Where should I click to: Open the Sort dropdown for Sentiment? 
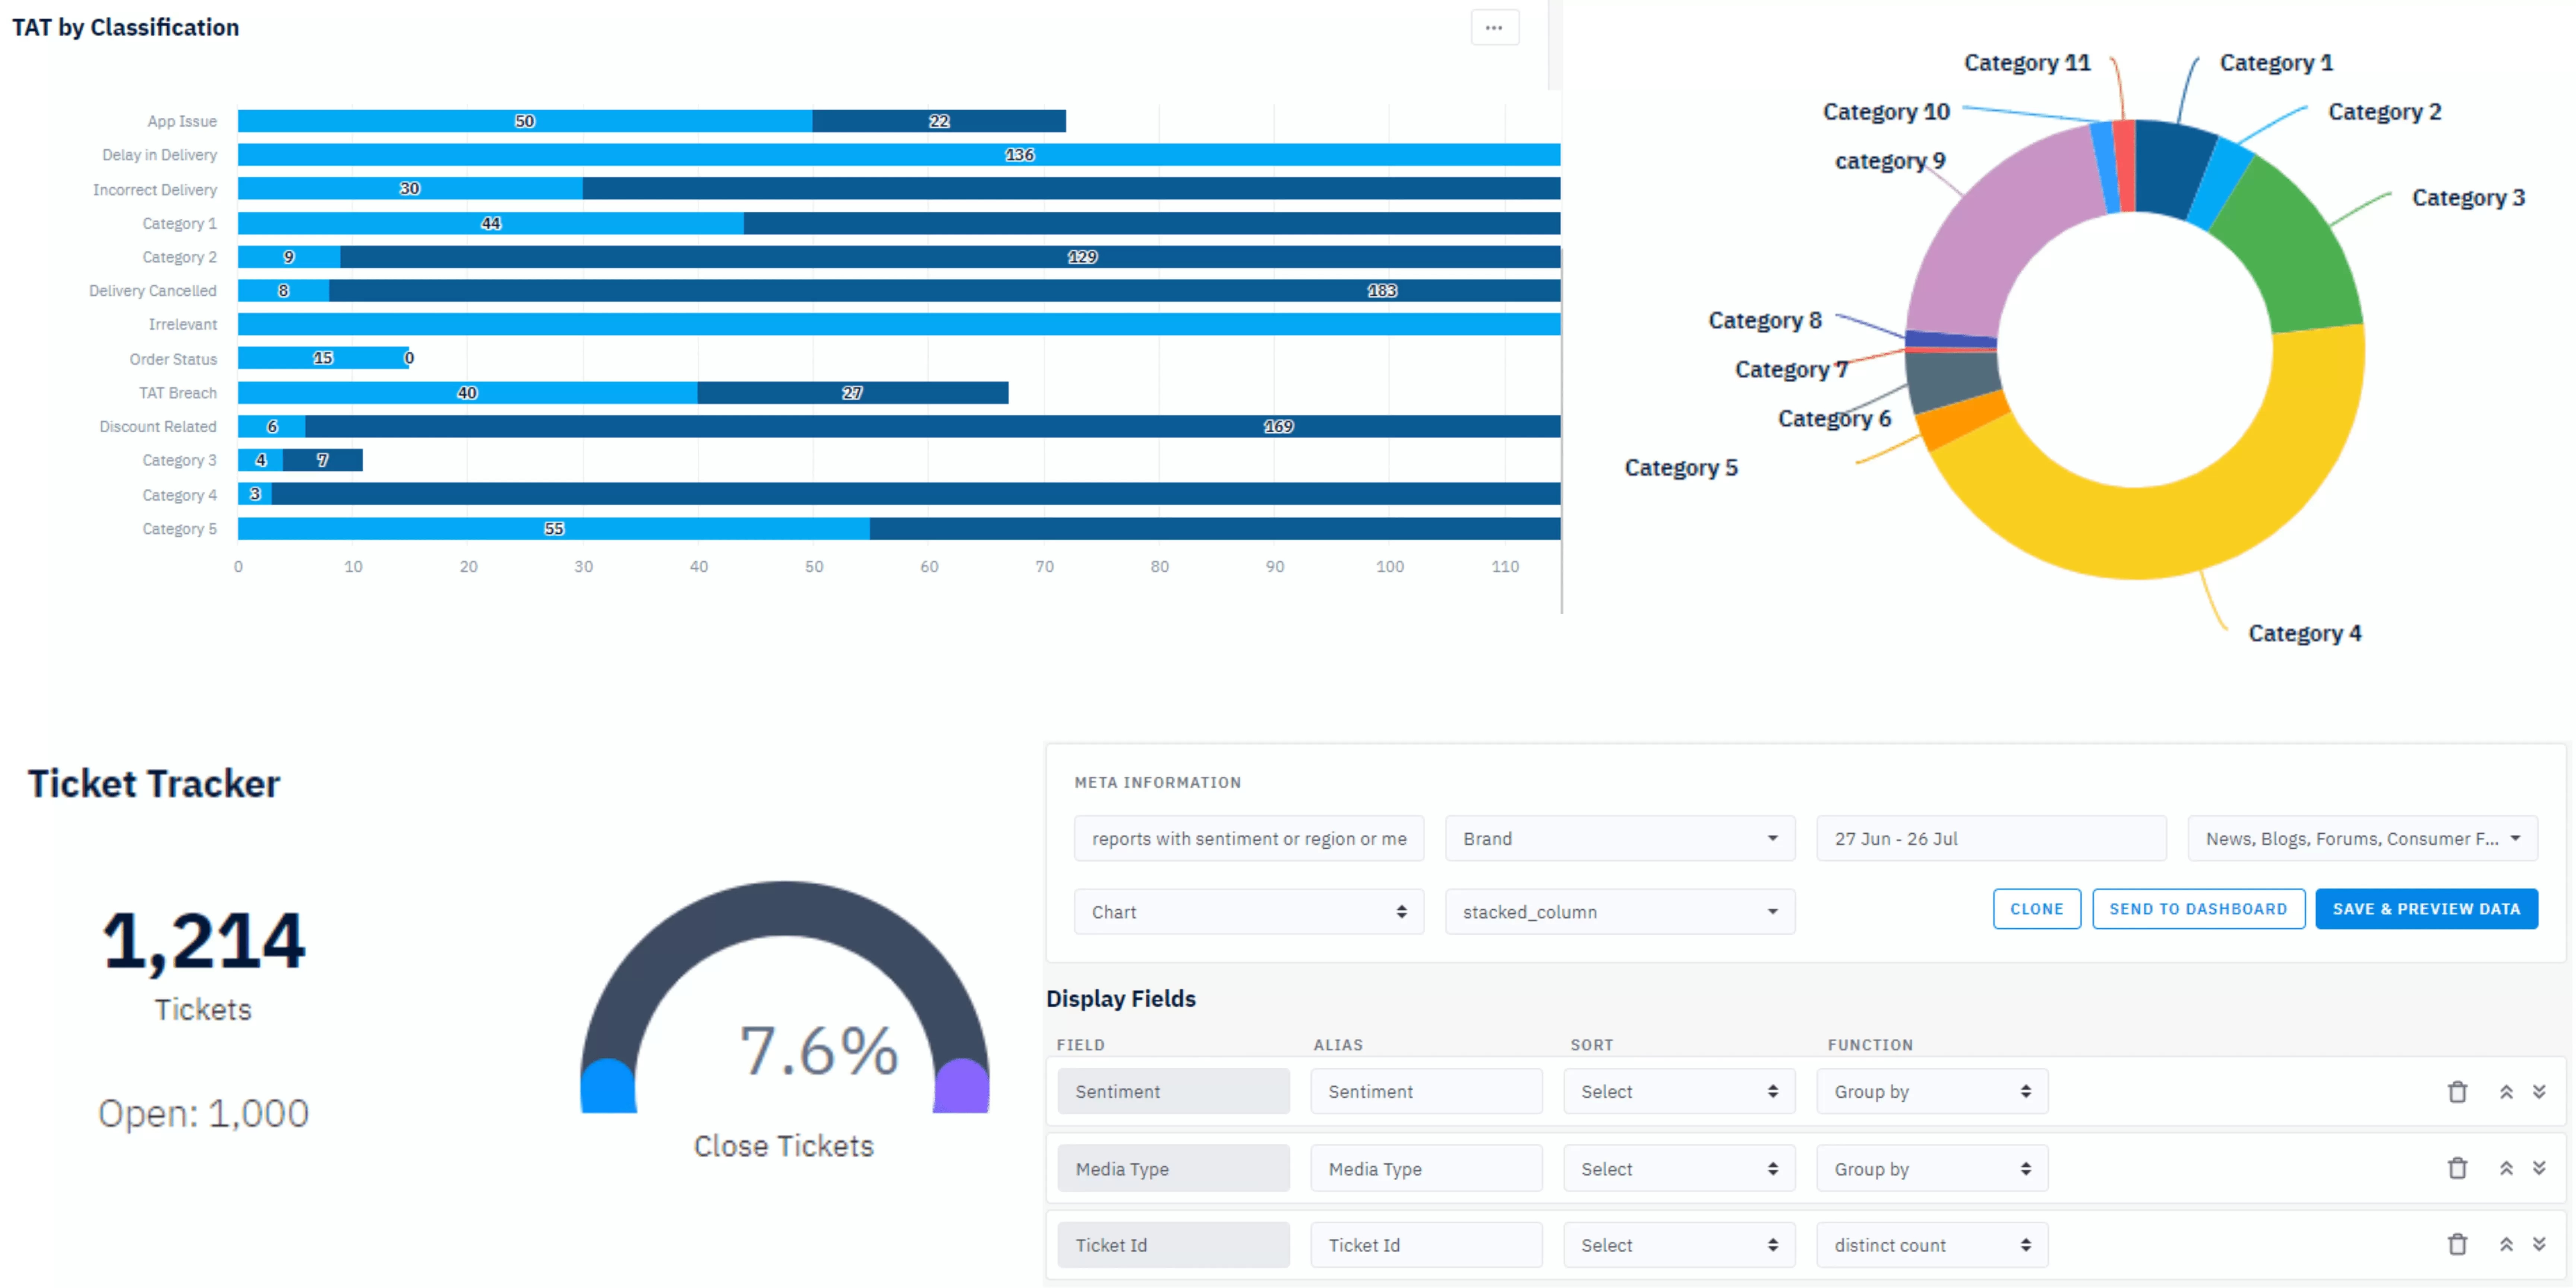(1678, 1091)
